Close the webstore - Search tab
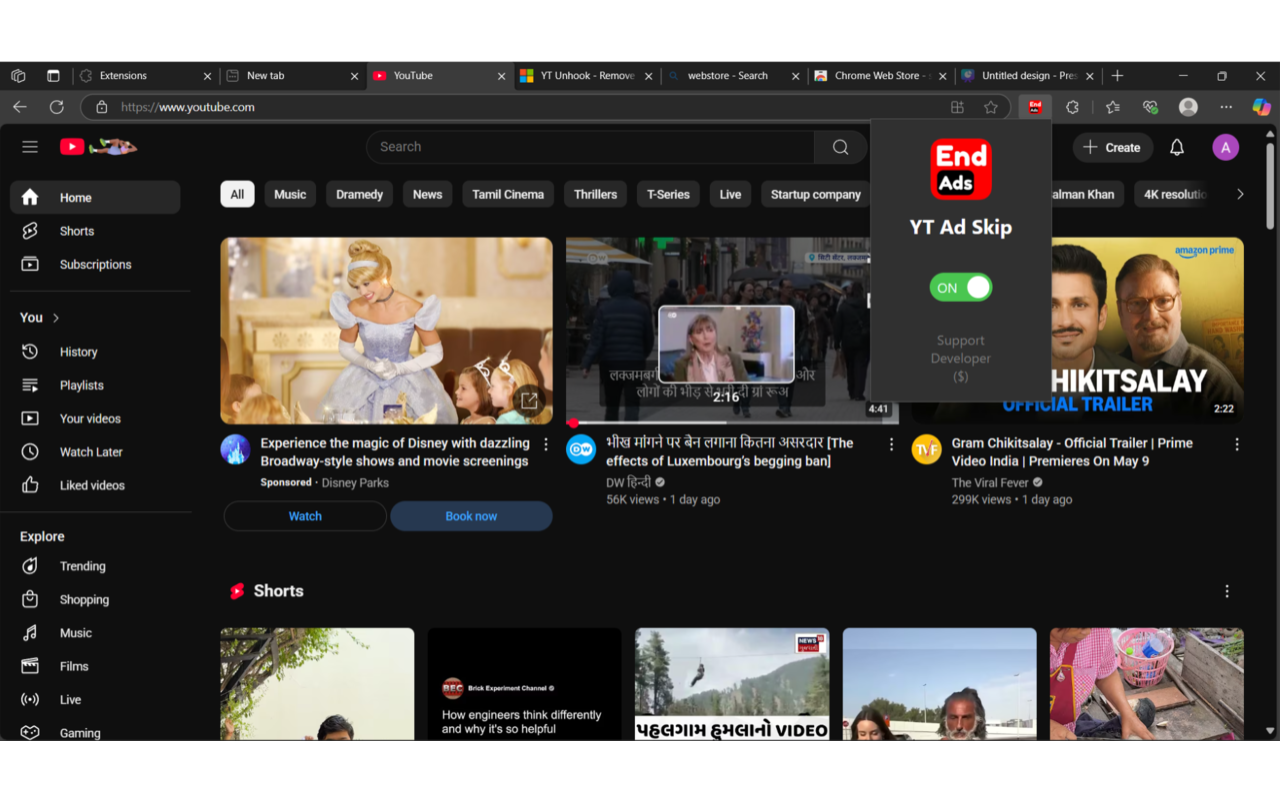The image size is (1280, 800). pos(796,76)
